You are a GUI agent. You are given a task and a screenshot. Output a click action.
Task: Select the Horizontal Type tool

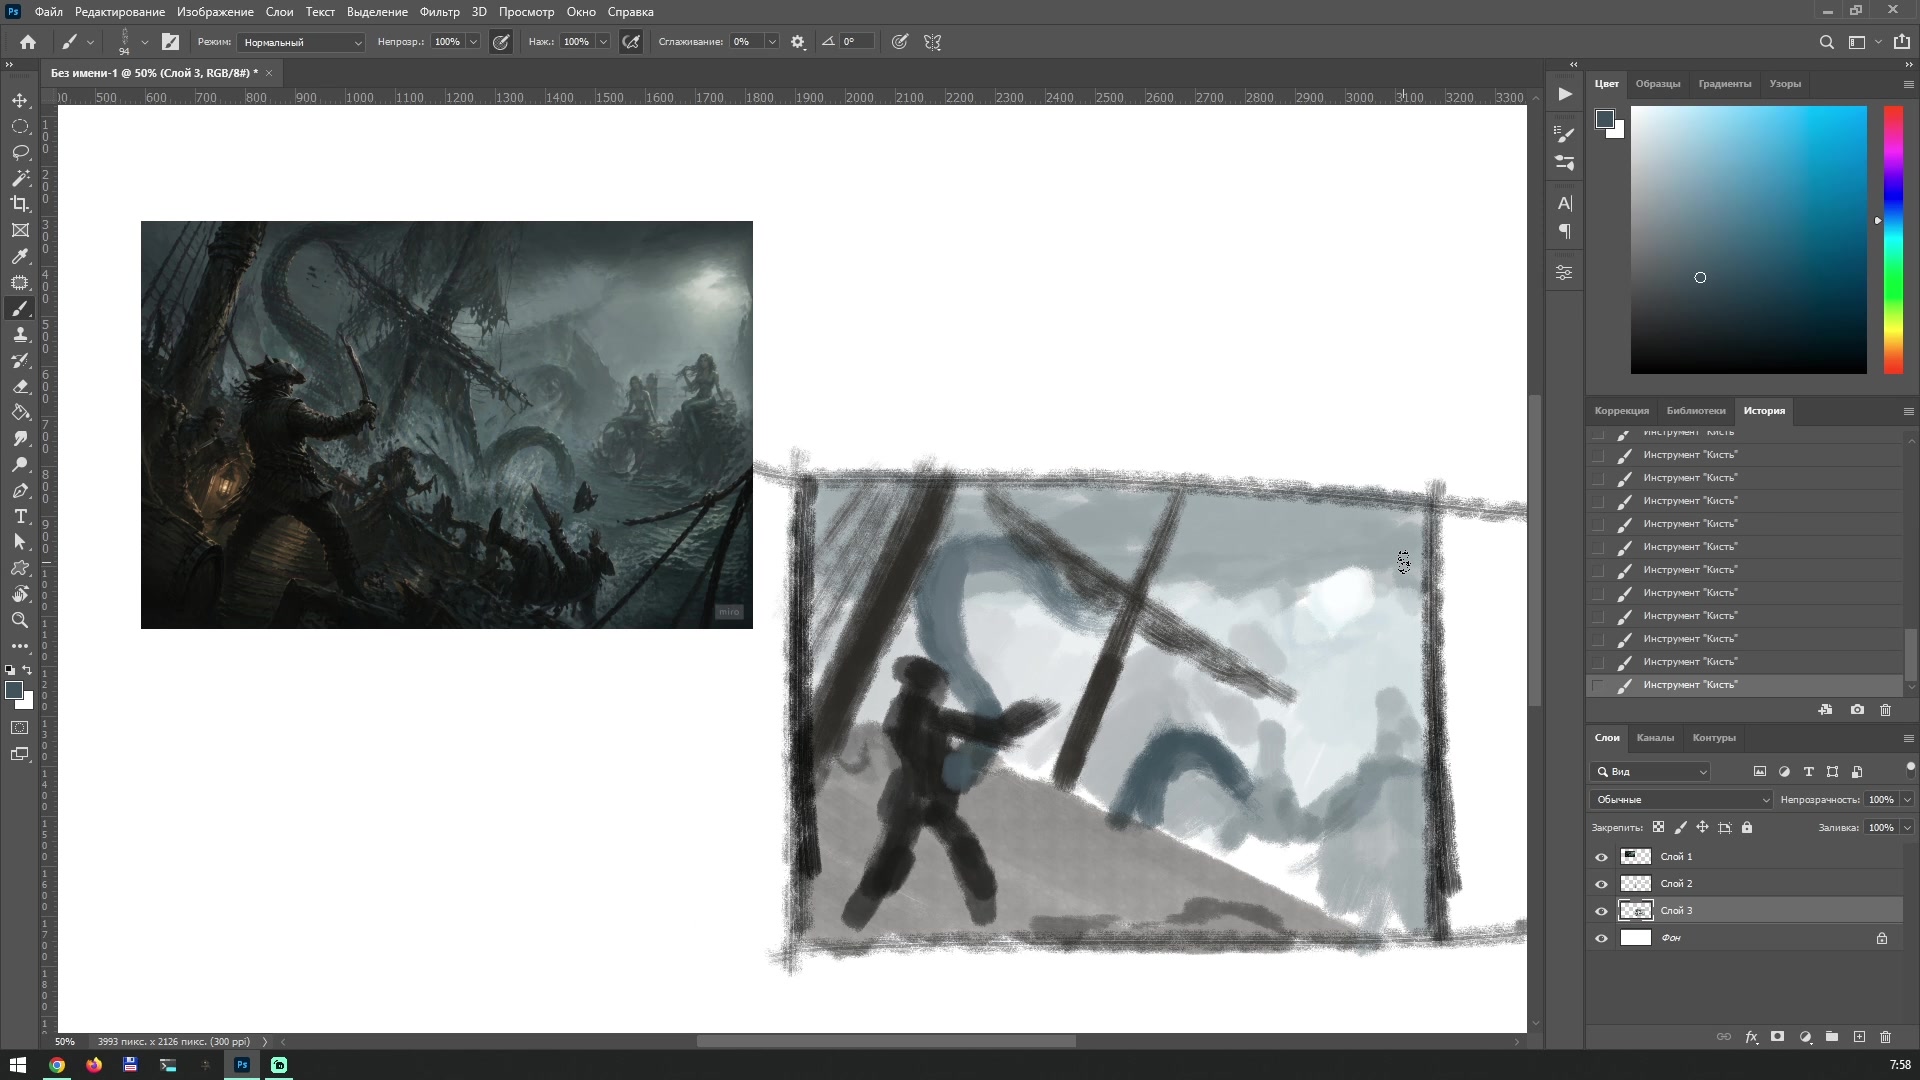(20, 517)
